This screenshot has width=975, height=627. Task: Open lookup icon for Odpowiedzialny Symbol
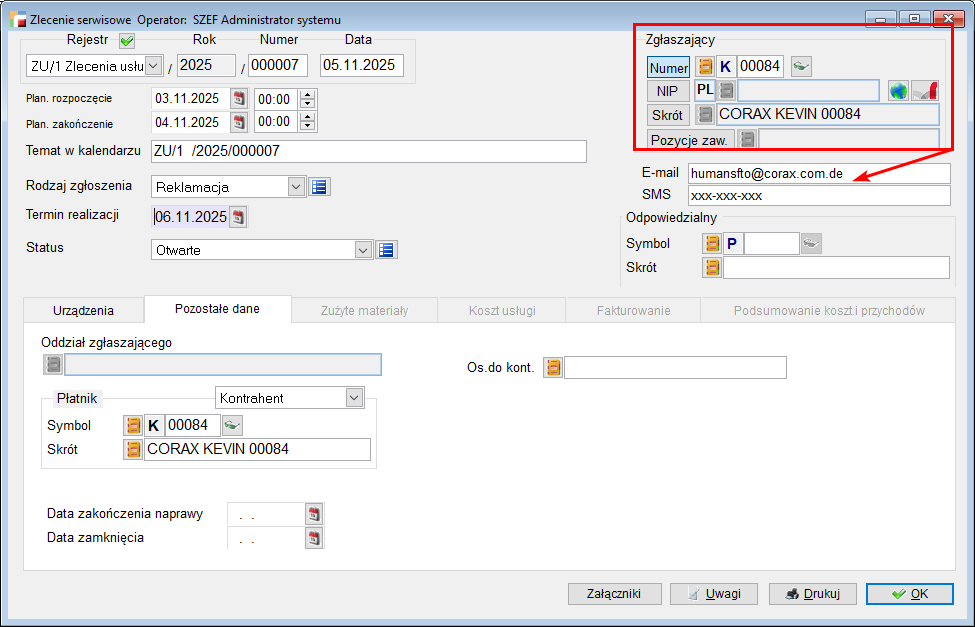pyautogui.click(x=712, y=243)
